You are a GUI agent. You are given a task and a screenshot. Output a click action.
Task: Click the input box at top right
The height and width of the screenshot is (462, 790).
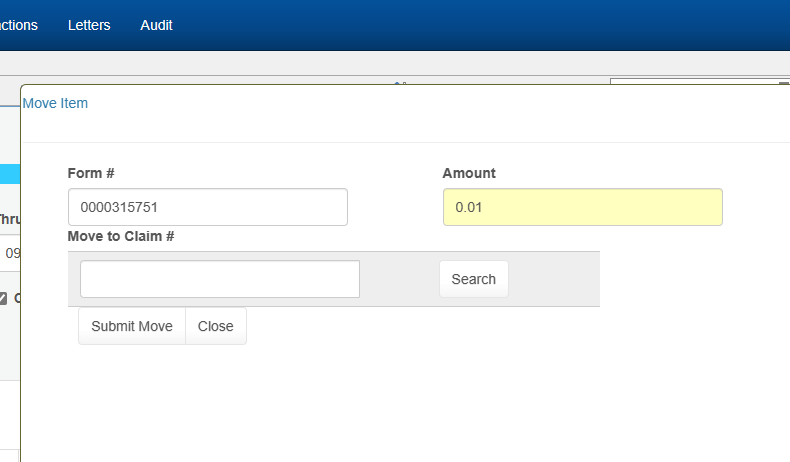tap(698, 82)
